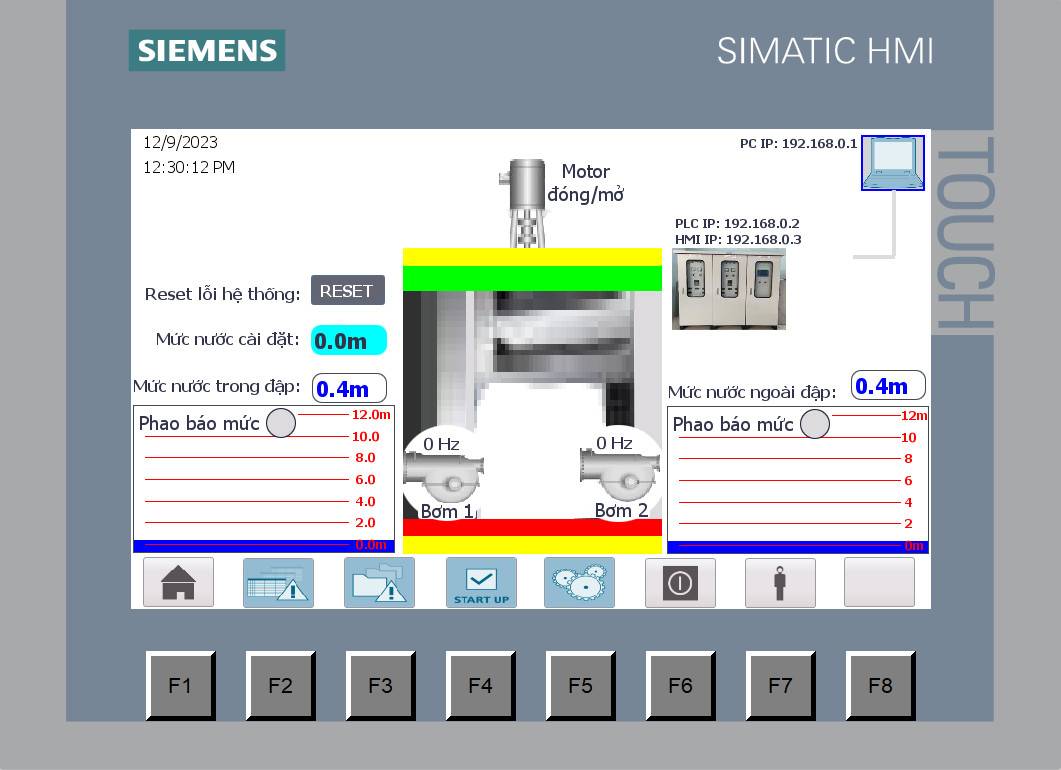Click the Mức nước cài đặt field
Image resolution: width=1061 pixels, height=770 pixels.
[348, 341]
